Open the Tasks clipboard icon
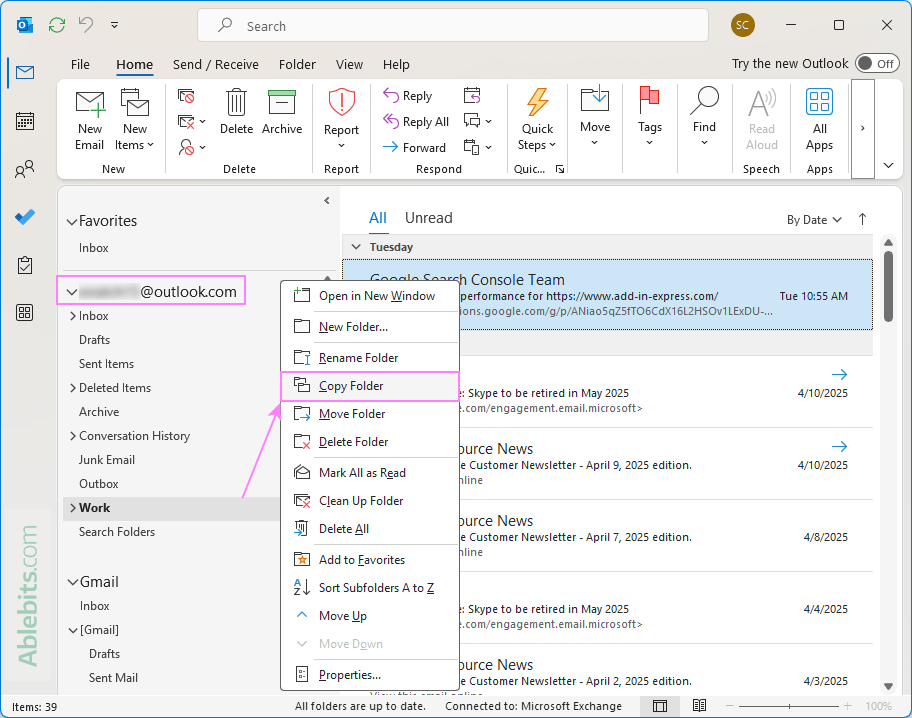The image size is (912, 718). click(x=24, y=265)
